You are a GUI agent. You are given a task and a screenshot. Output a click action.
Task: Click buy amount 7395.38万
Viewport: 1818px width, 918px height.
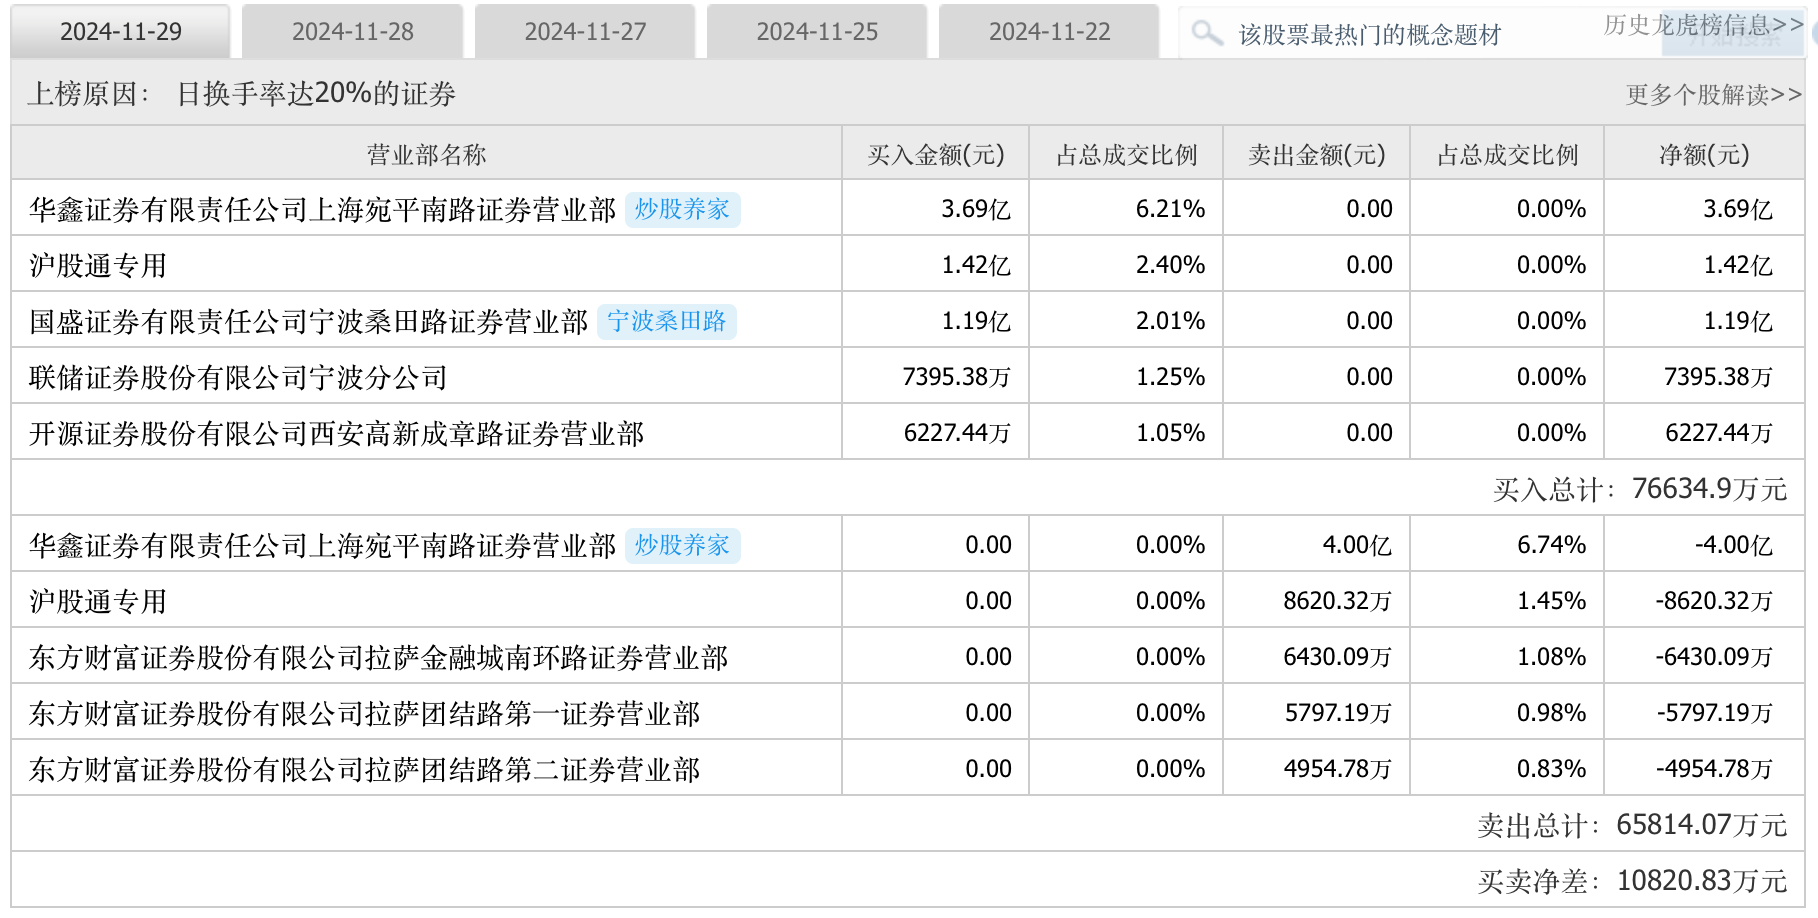tap(957, 377)
